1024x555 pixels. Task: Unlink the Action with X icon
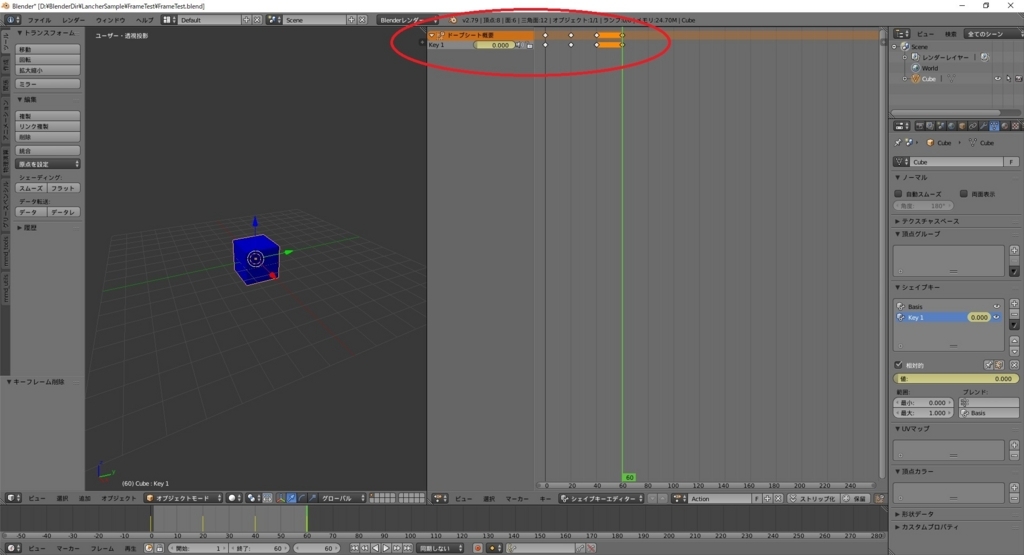click(778, 498)
